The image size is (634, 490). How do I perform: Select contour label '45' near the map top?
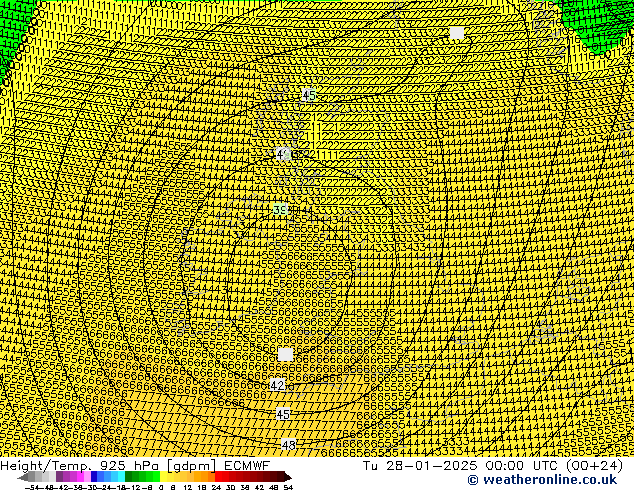click(x=309, y=95)
